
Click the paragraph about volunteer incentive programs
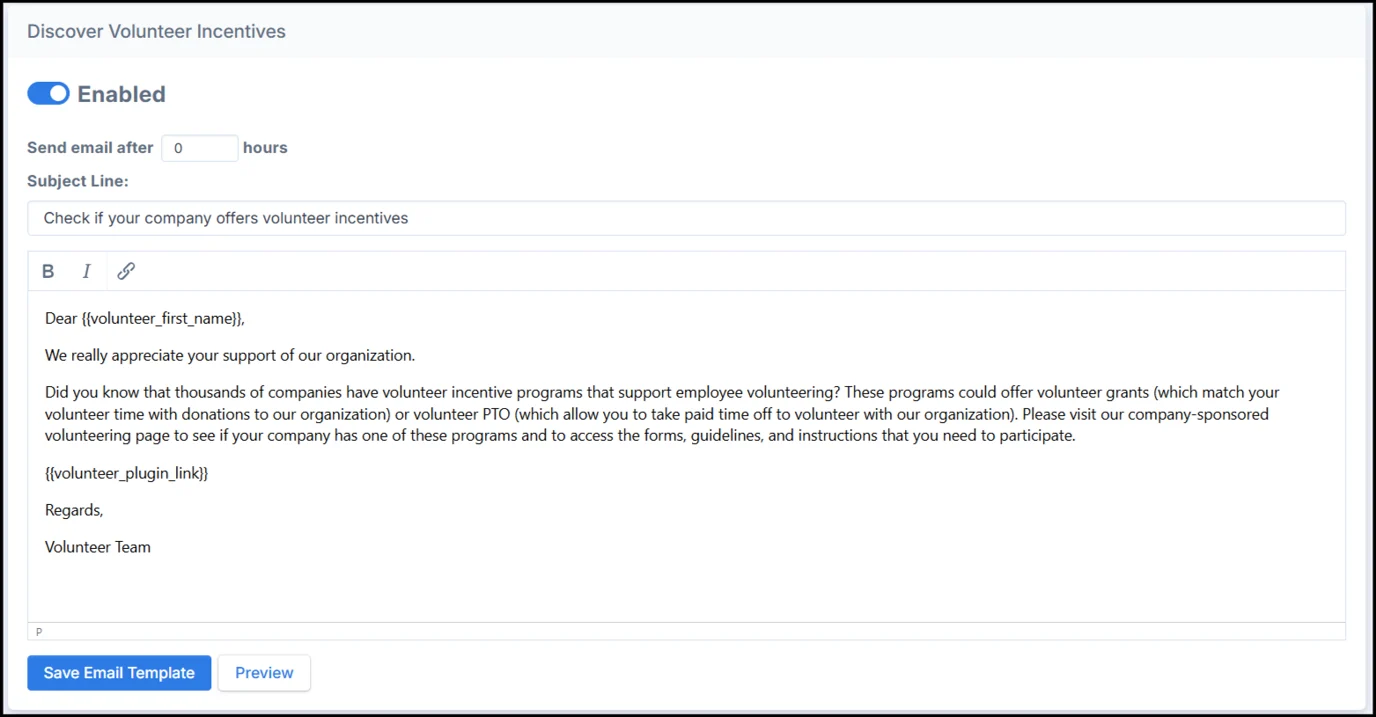coord(660,414)
